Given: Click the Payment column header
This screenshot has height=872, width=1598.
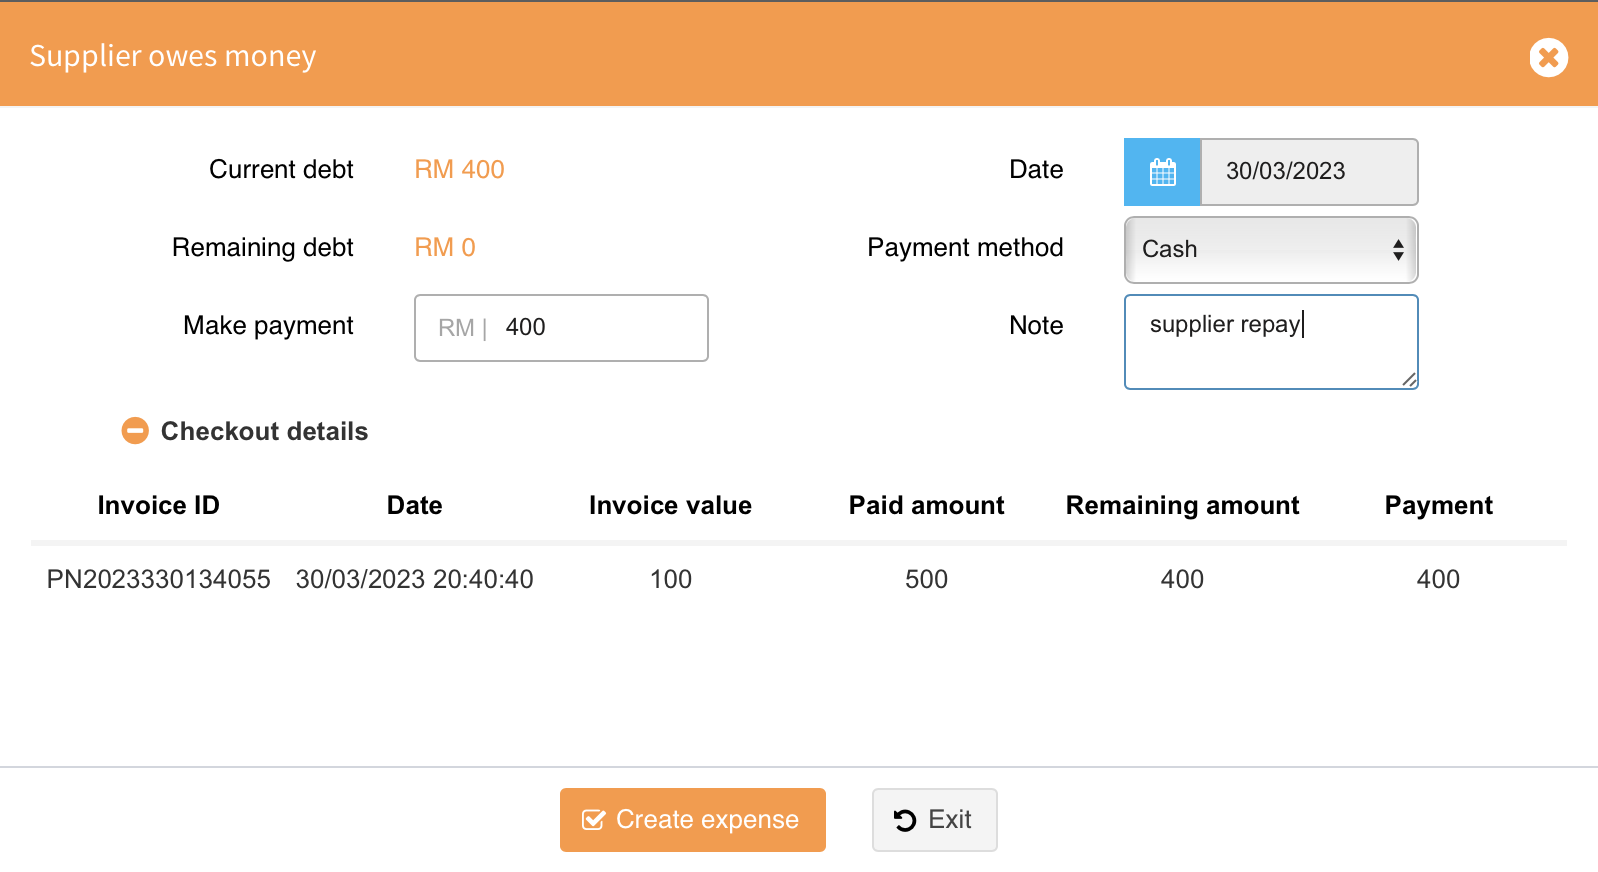Looking at the screenshot, I should click(x=1438, y=506).
